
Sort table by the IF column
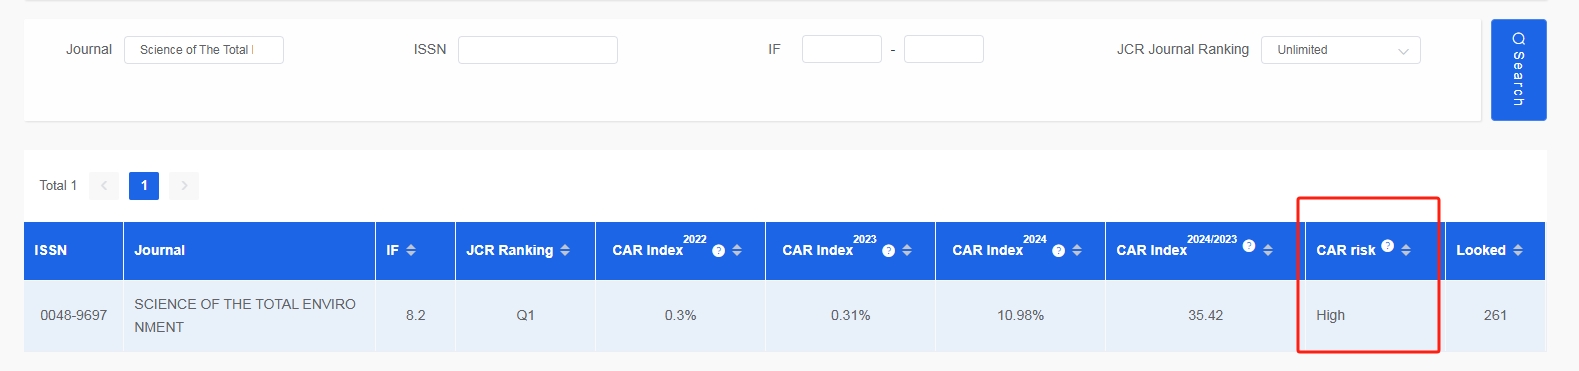click(x=411, y=250)
